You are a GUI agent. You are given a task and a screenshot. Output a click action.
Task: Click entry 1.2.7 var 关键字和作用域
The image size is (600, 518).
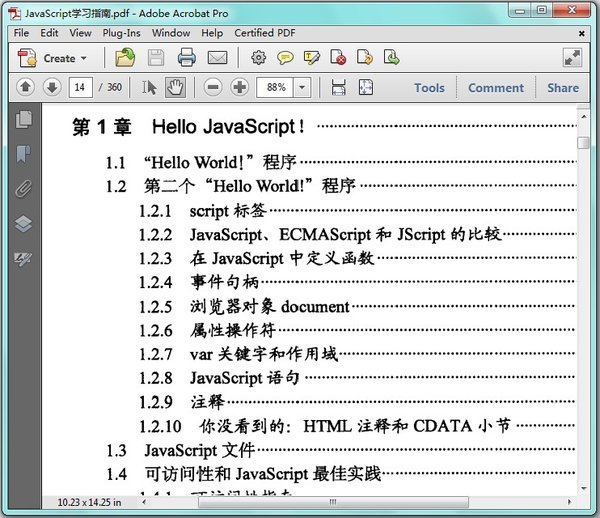(239, 354)
